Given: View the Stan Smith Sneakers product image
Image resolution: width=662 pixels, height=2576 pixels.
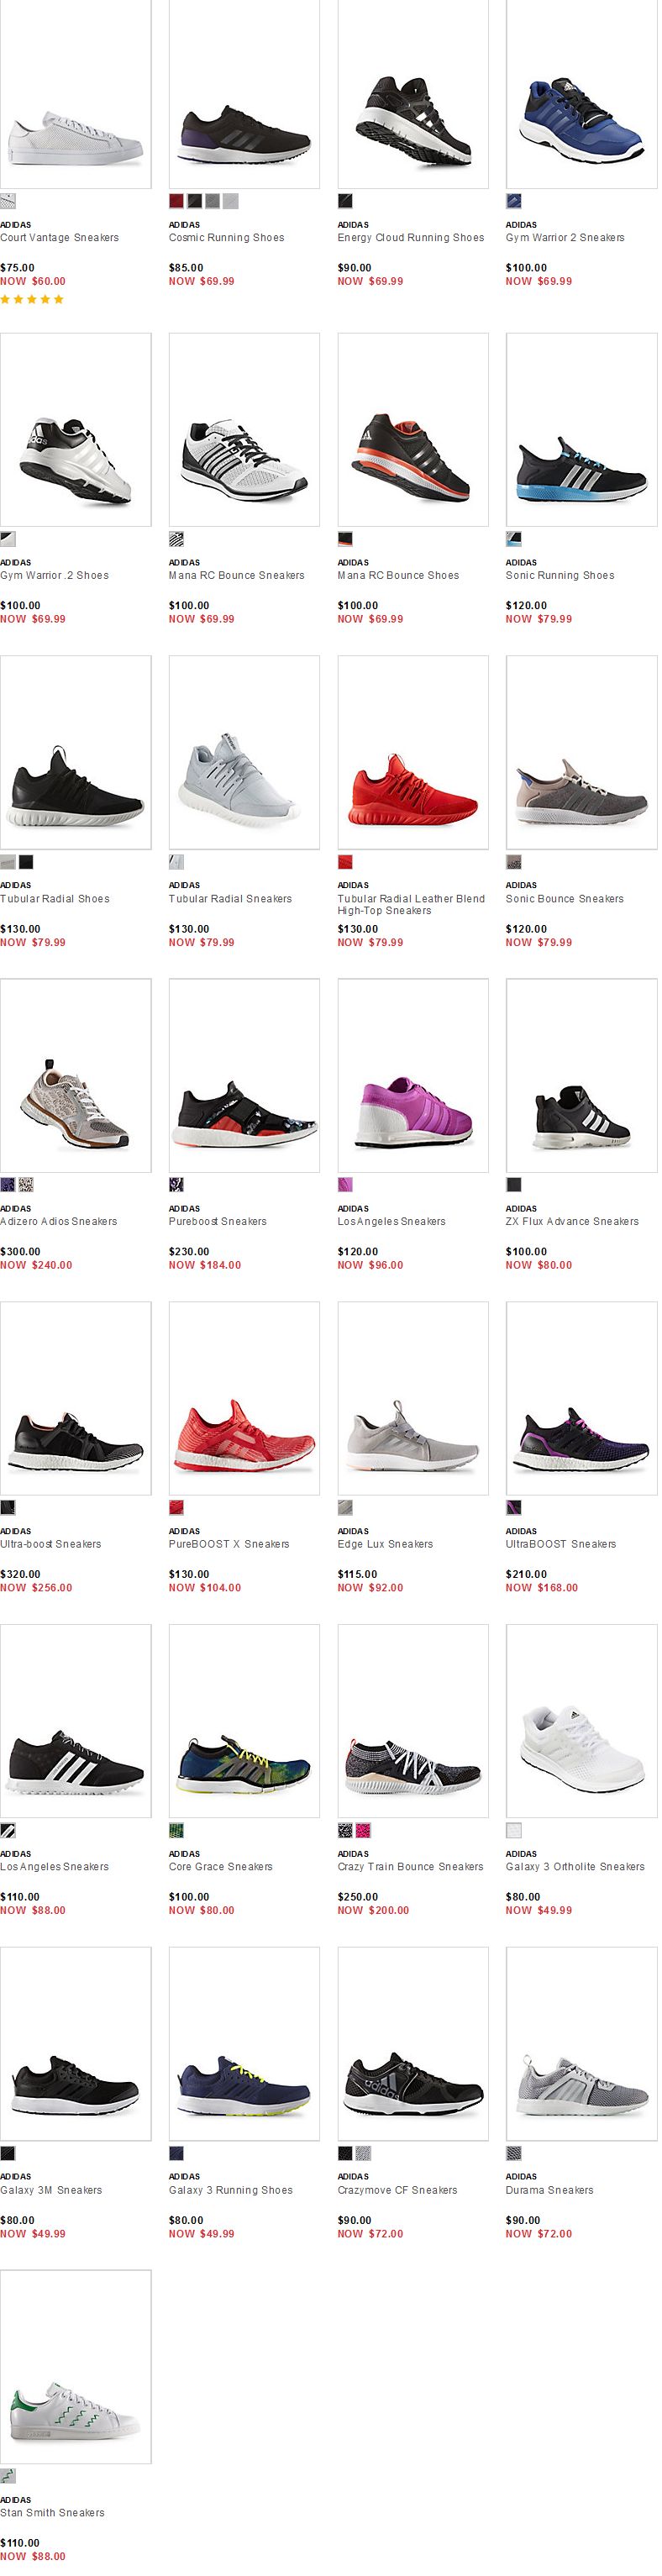Looking at the screenshot, I should [76, 2367].
